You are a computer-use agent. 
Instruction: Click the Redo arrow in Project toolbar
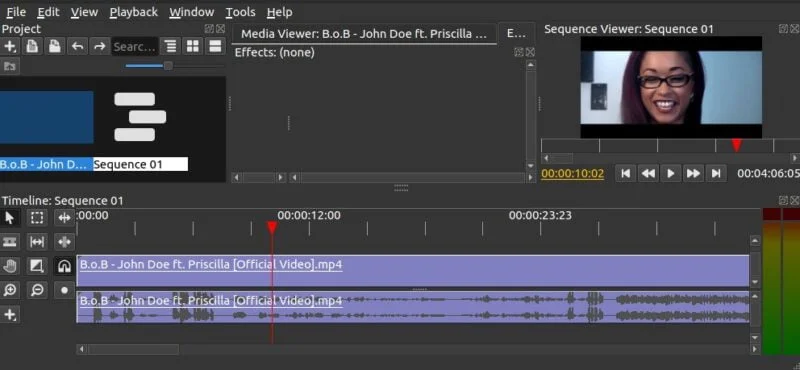point(99,46)
